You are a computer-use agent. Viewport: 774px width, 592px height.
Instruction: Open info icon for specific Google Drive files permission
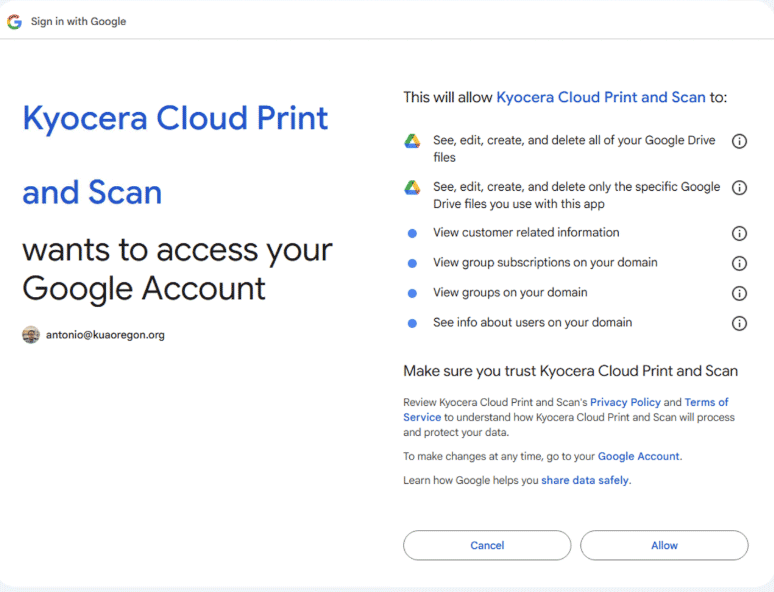739,188
